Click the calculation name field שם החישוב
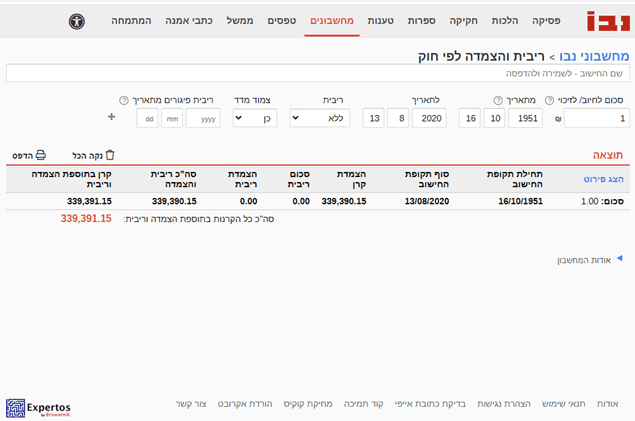 pos(318,73)
